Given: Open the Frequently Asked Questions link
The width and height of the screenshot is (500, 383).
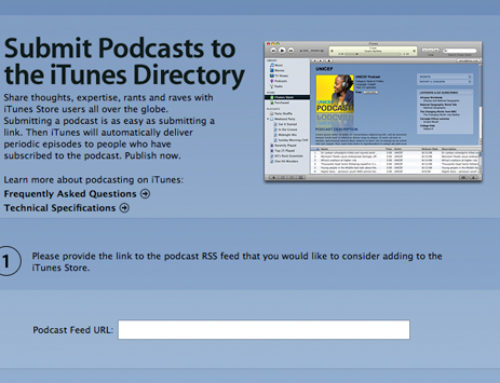Looking at the screenshot, I should coord(70,194).
